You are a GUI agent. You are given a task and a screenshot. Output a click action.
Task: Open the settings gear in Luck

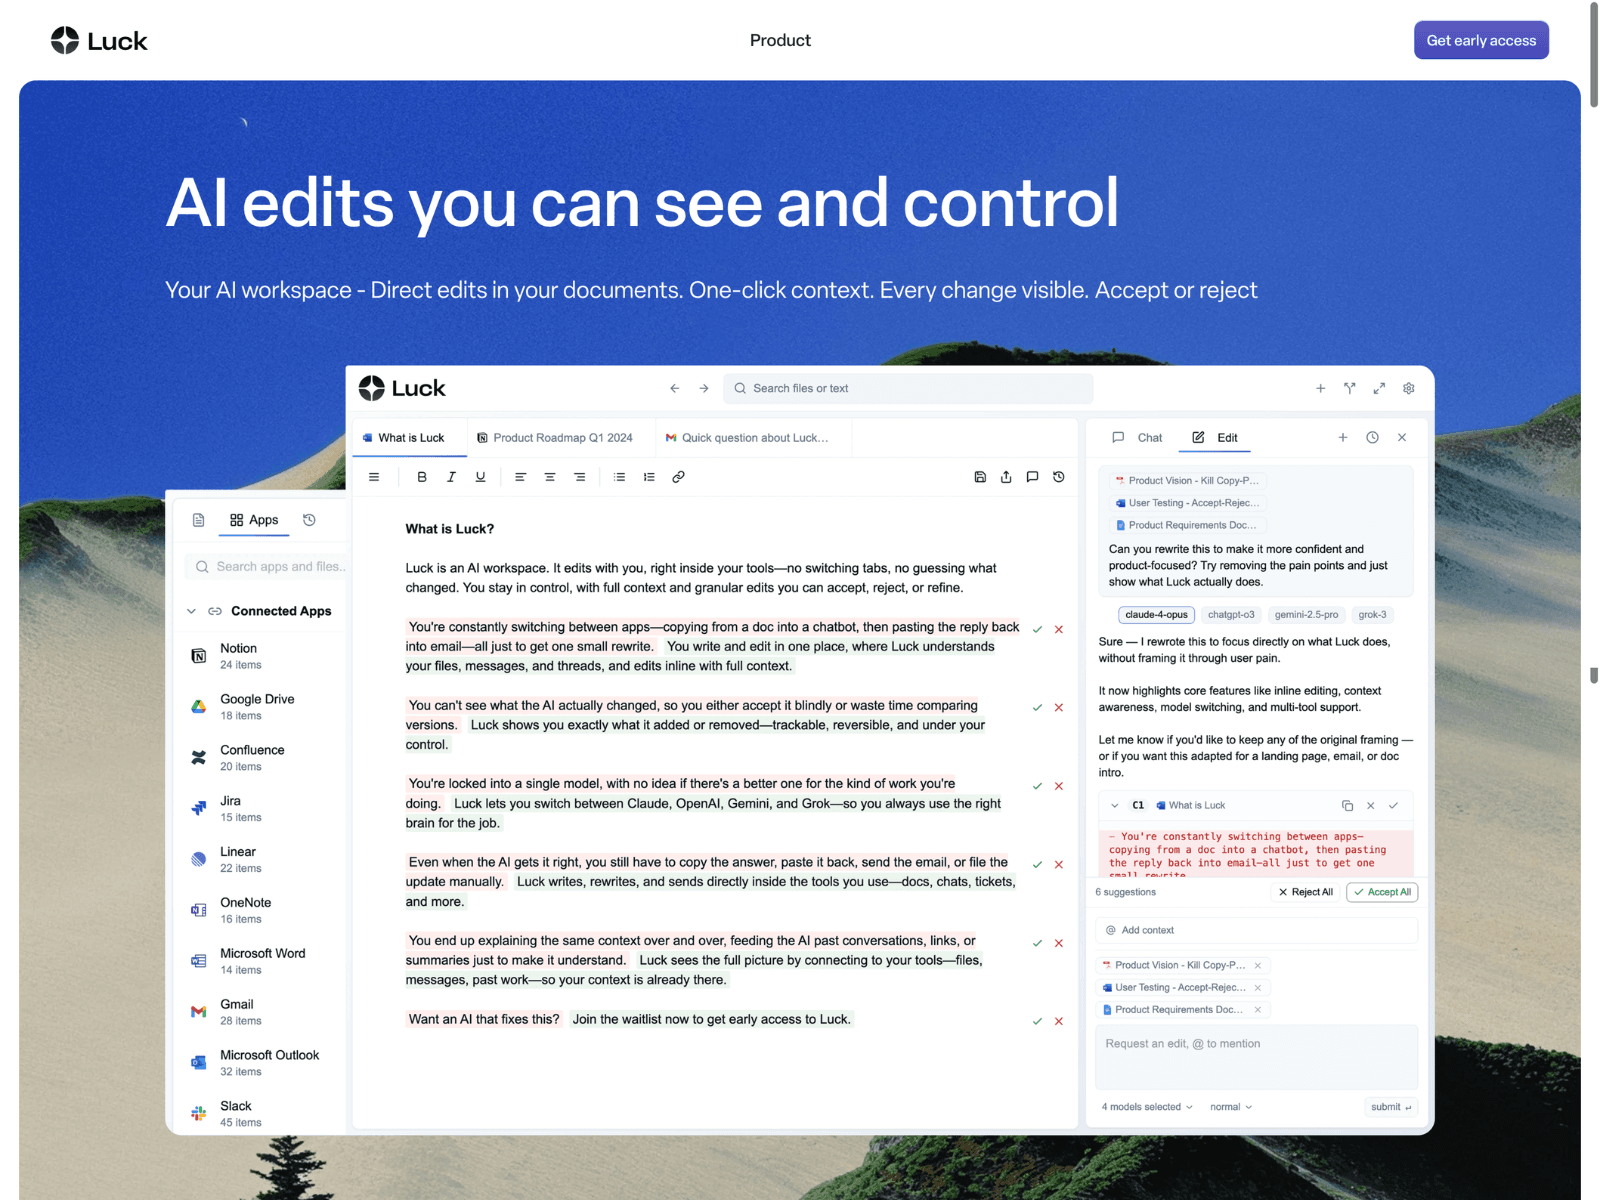click(x=1408, y=388)
